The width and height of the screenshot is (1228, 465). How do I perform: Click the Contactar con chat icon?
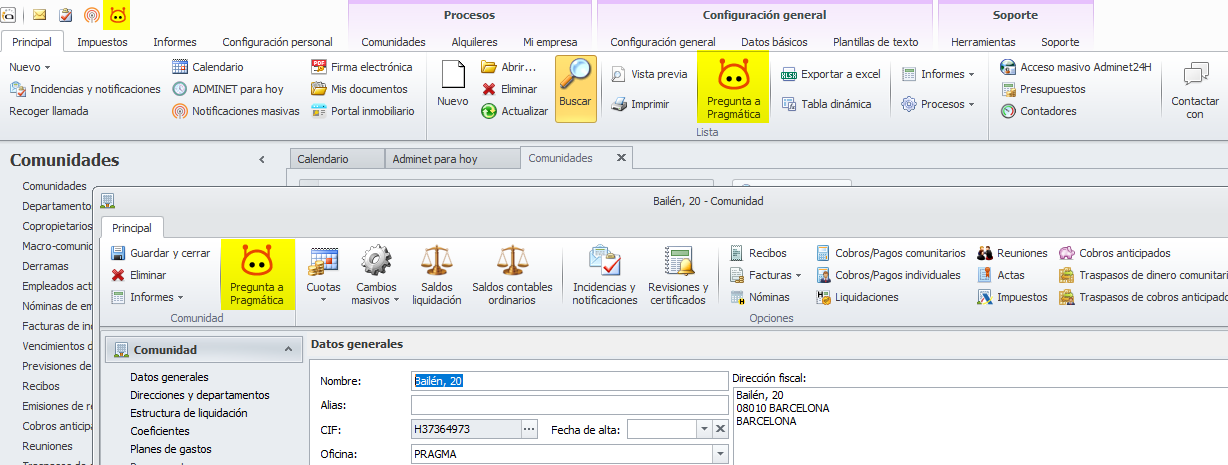1195,76
